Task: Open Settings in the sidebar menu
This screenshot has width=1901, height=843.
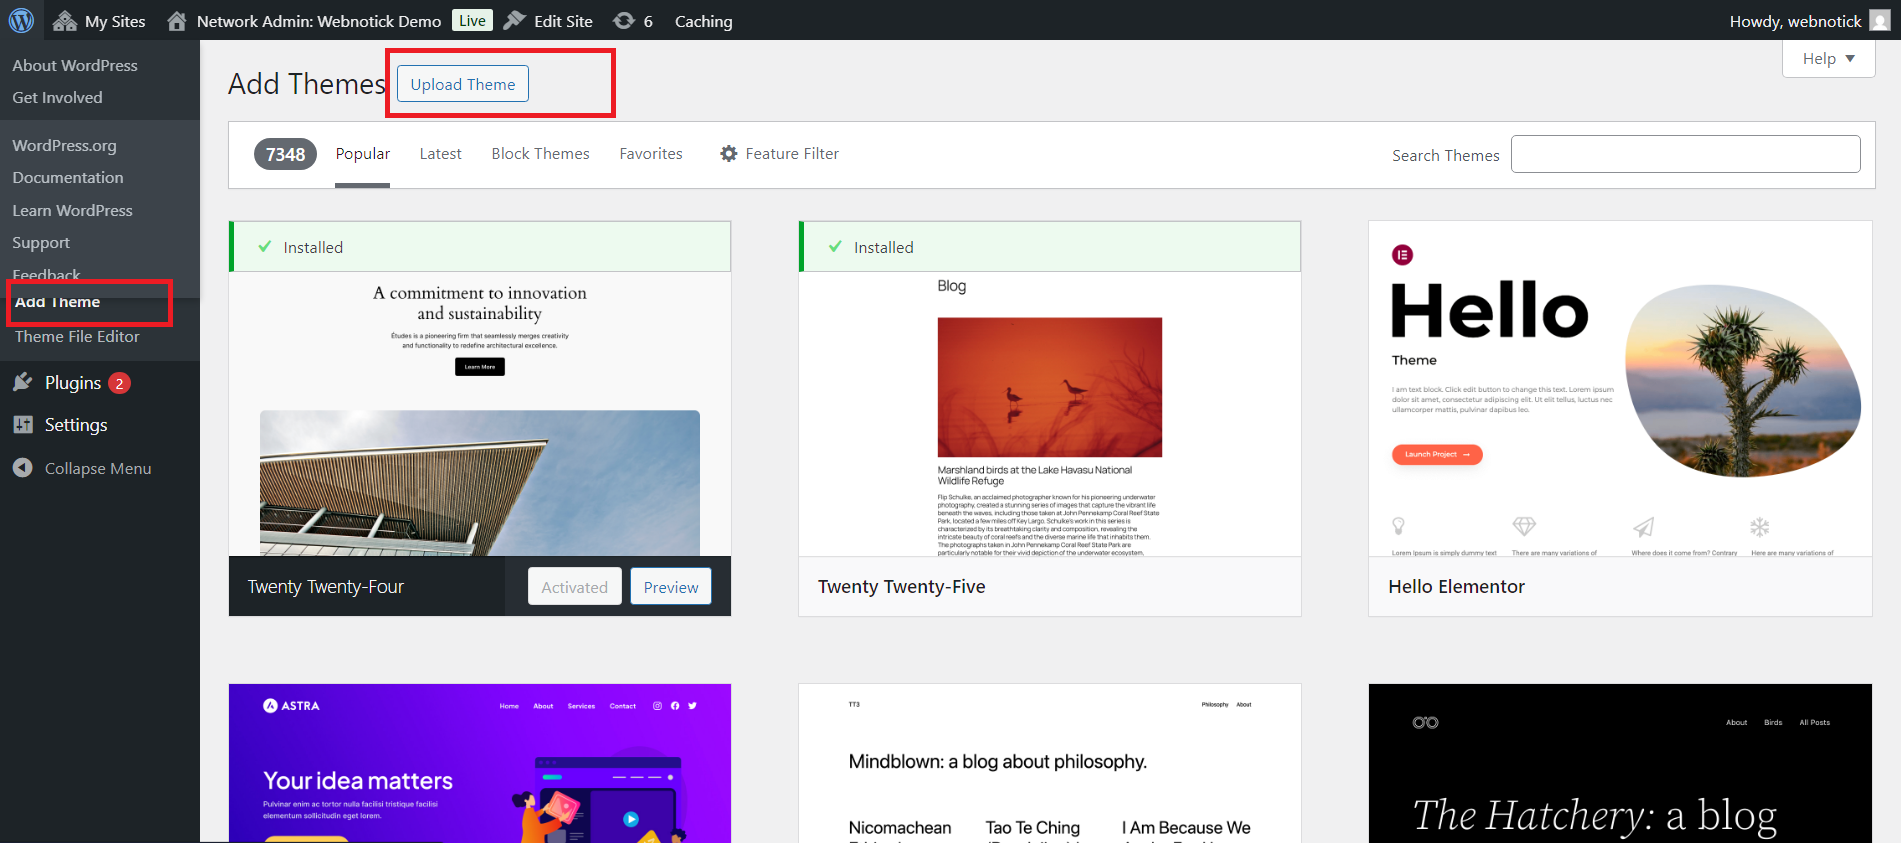Action: click(x=75, y=425)
